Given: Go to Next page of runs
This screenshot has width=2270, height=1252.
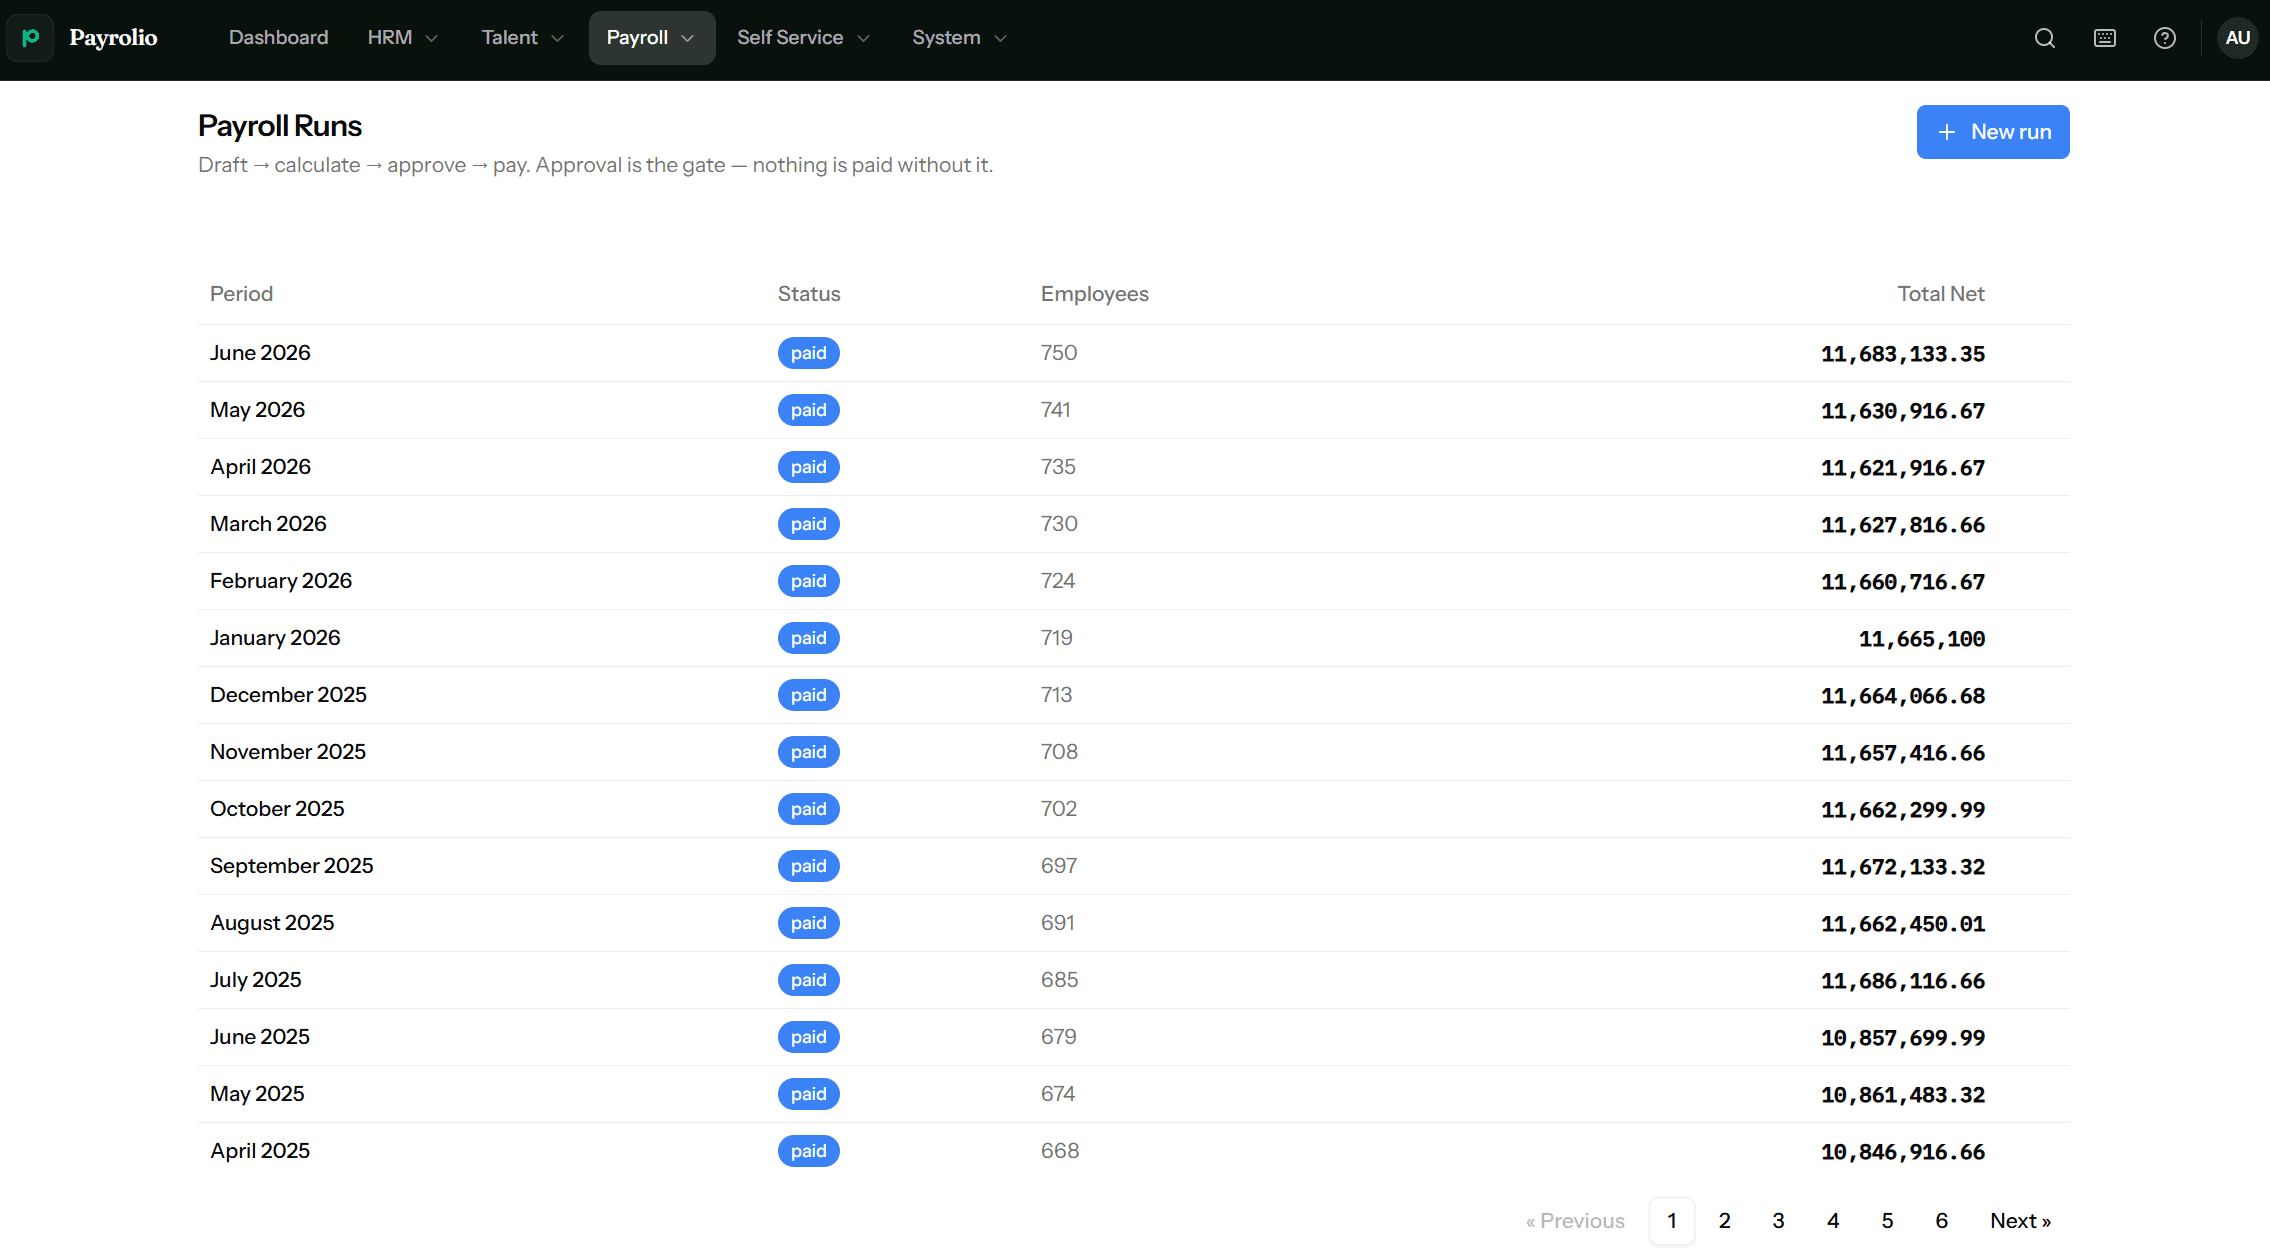Looking at the screenshot, I should 2020,1221.
